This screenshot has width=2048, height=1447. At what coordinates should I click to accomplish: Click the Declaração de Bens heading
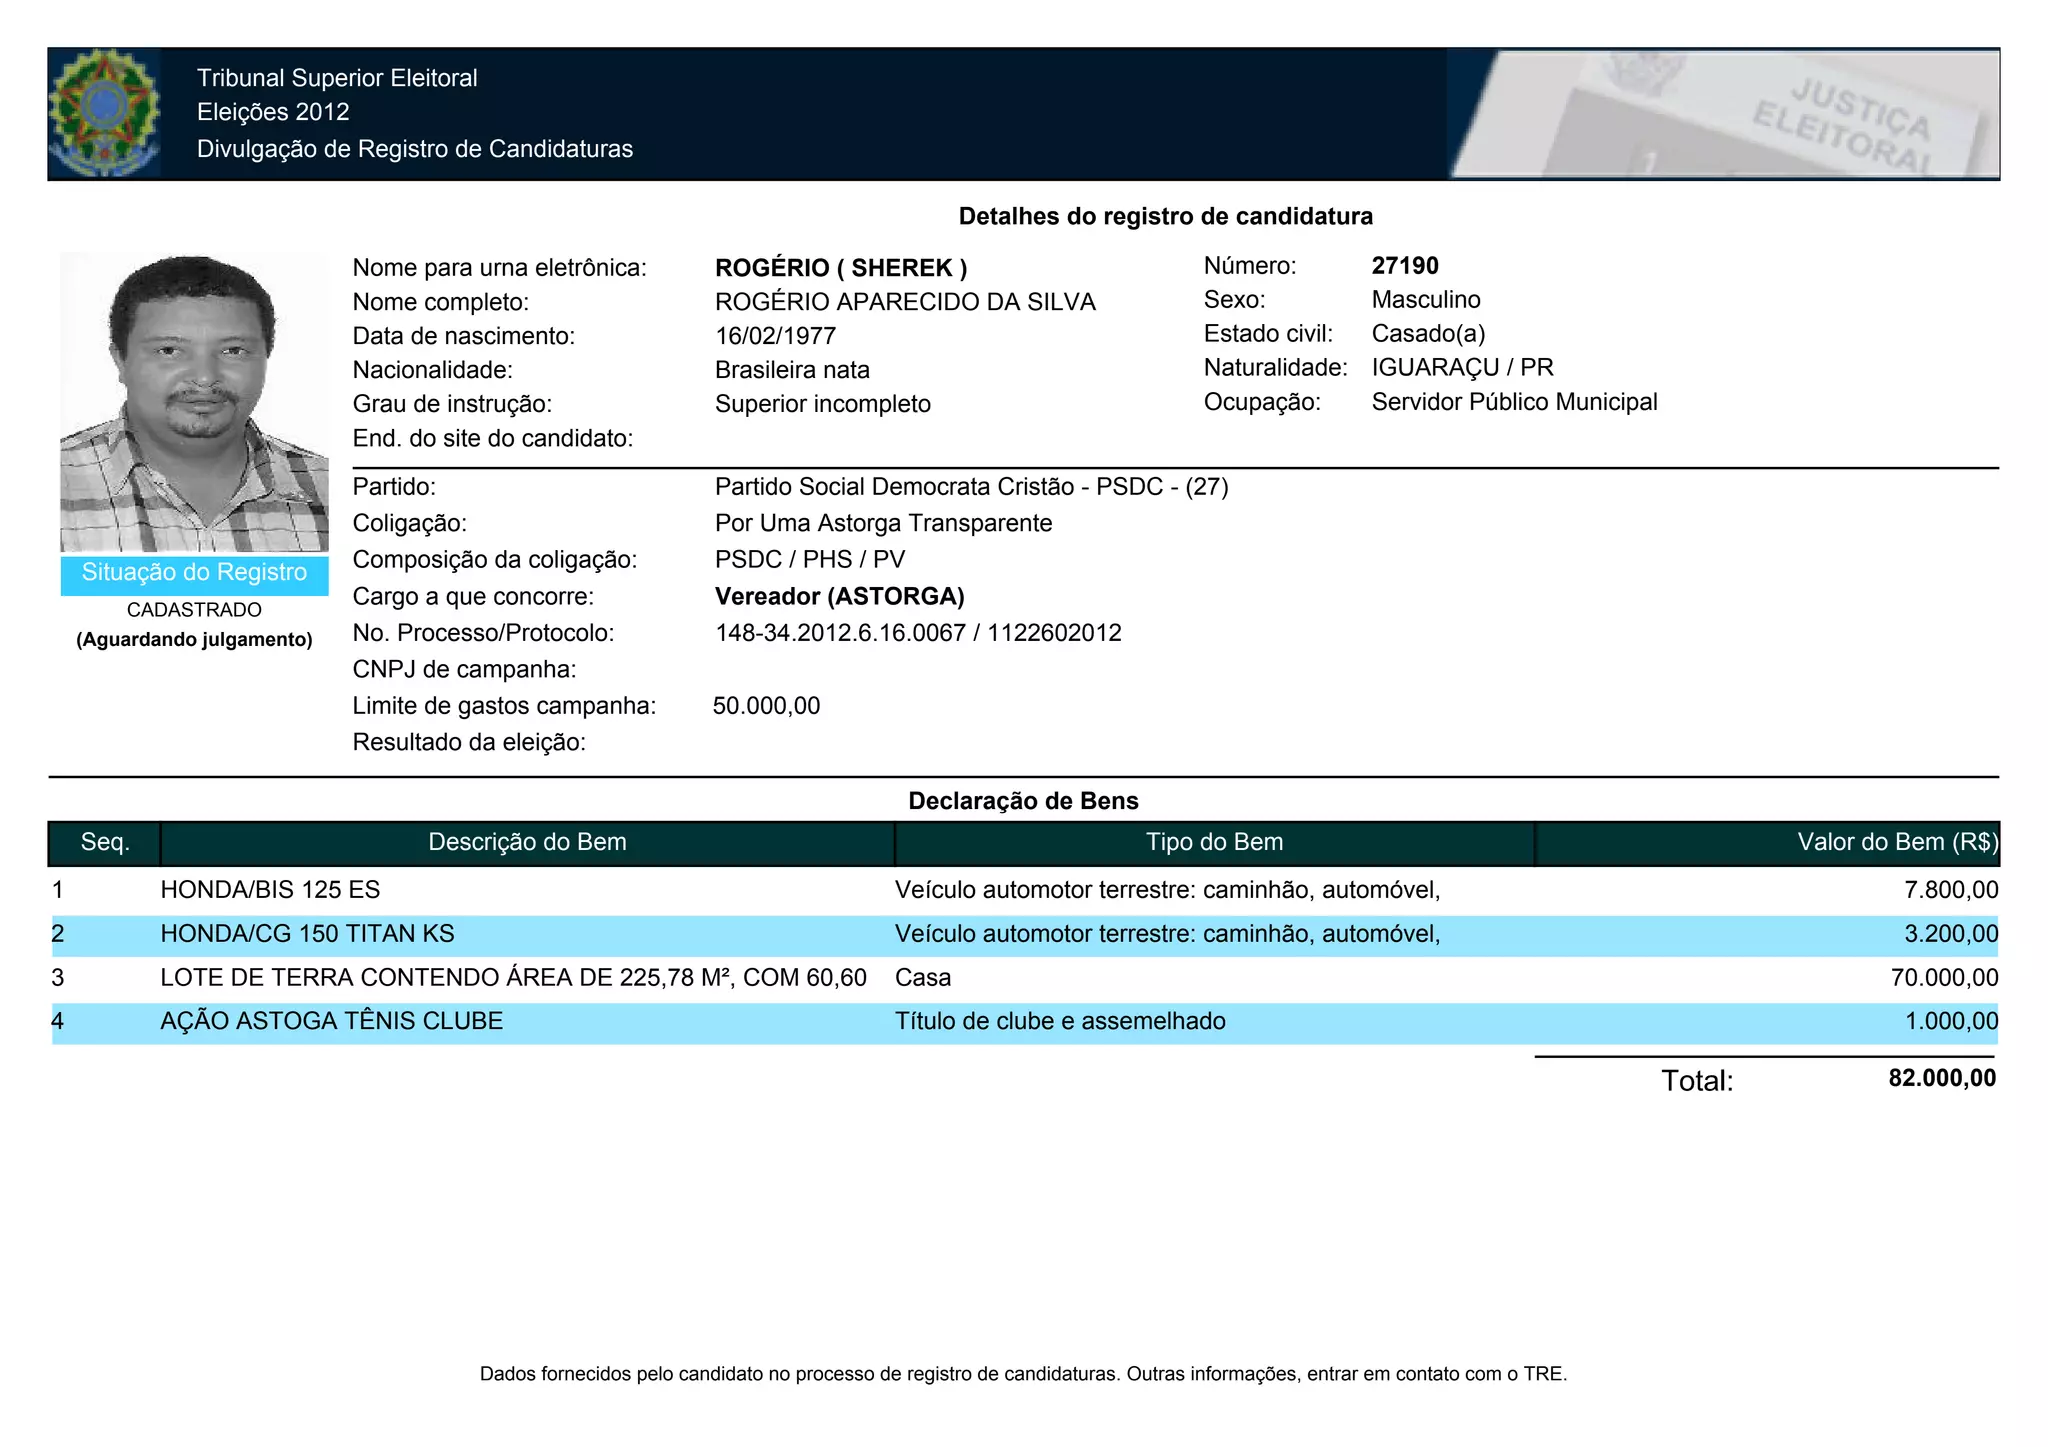1023,801
